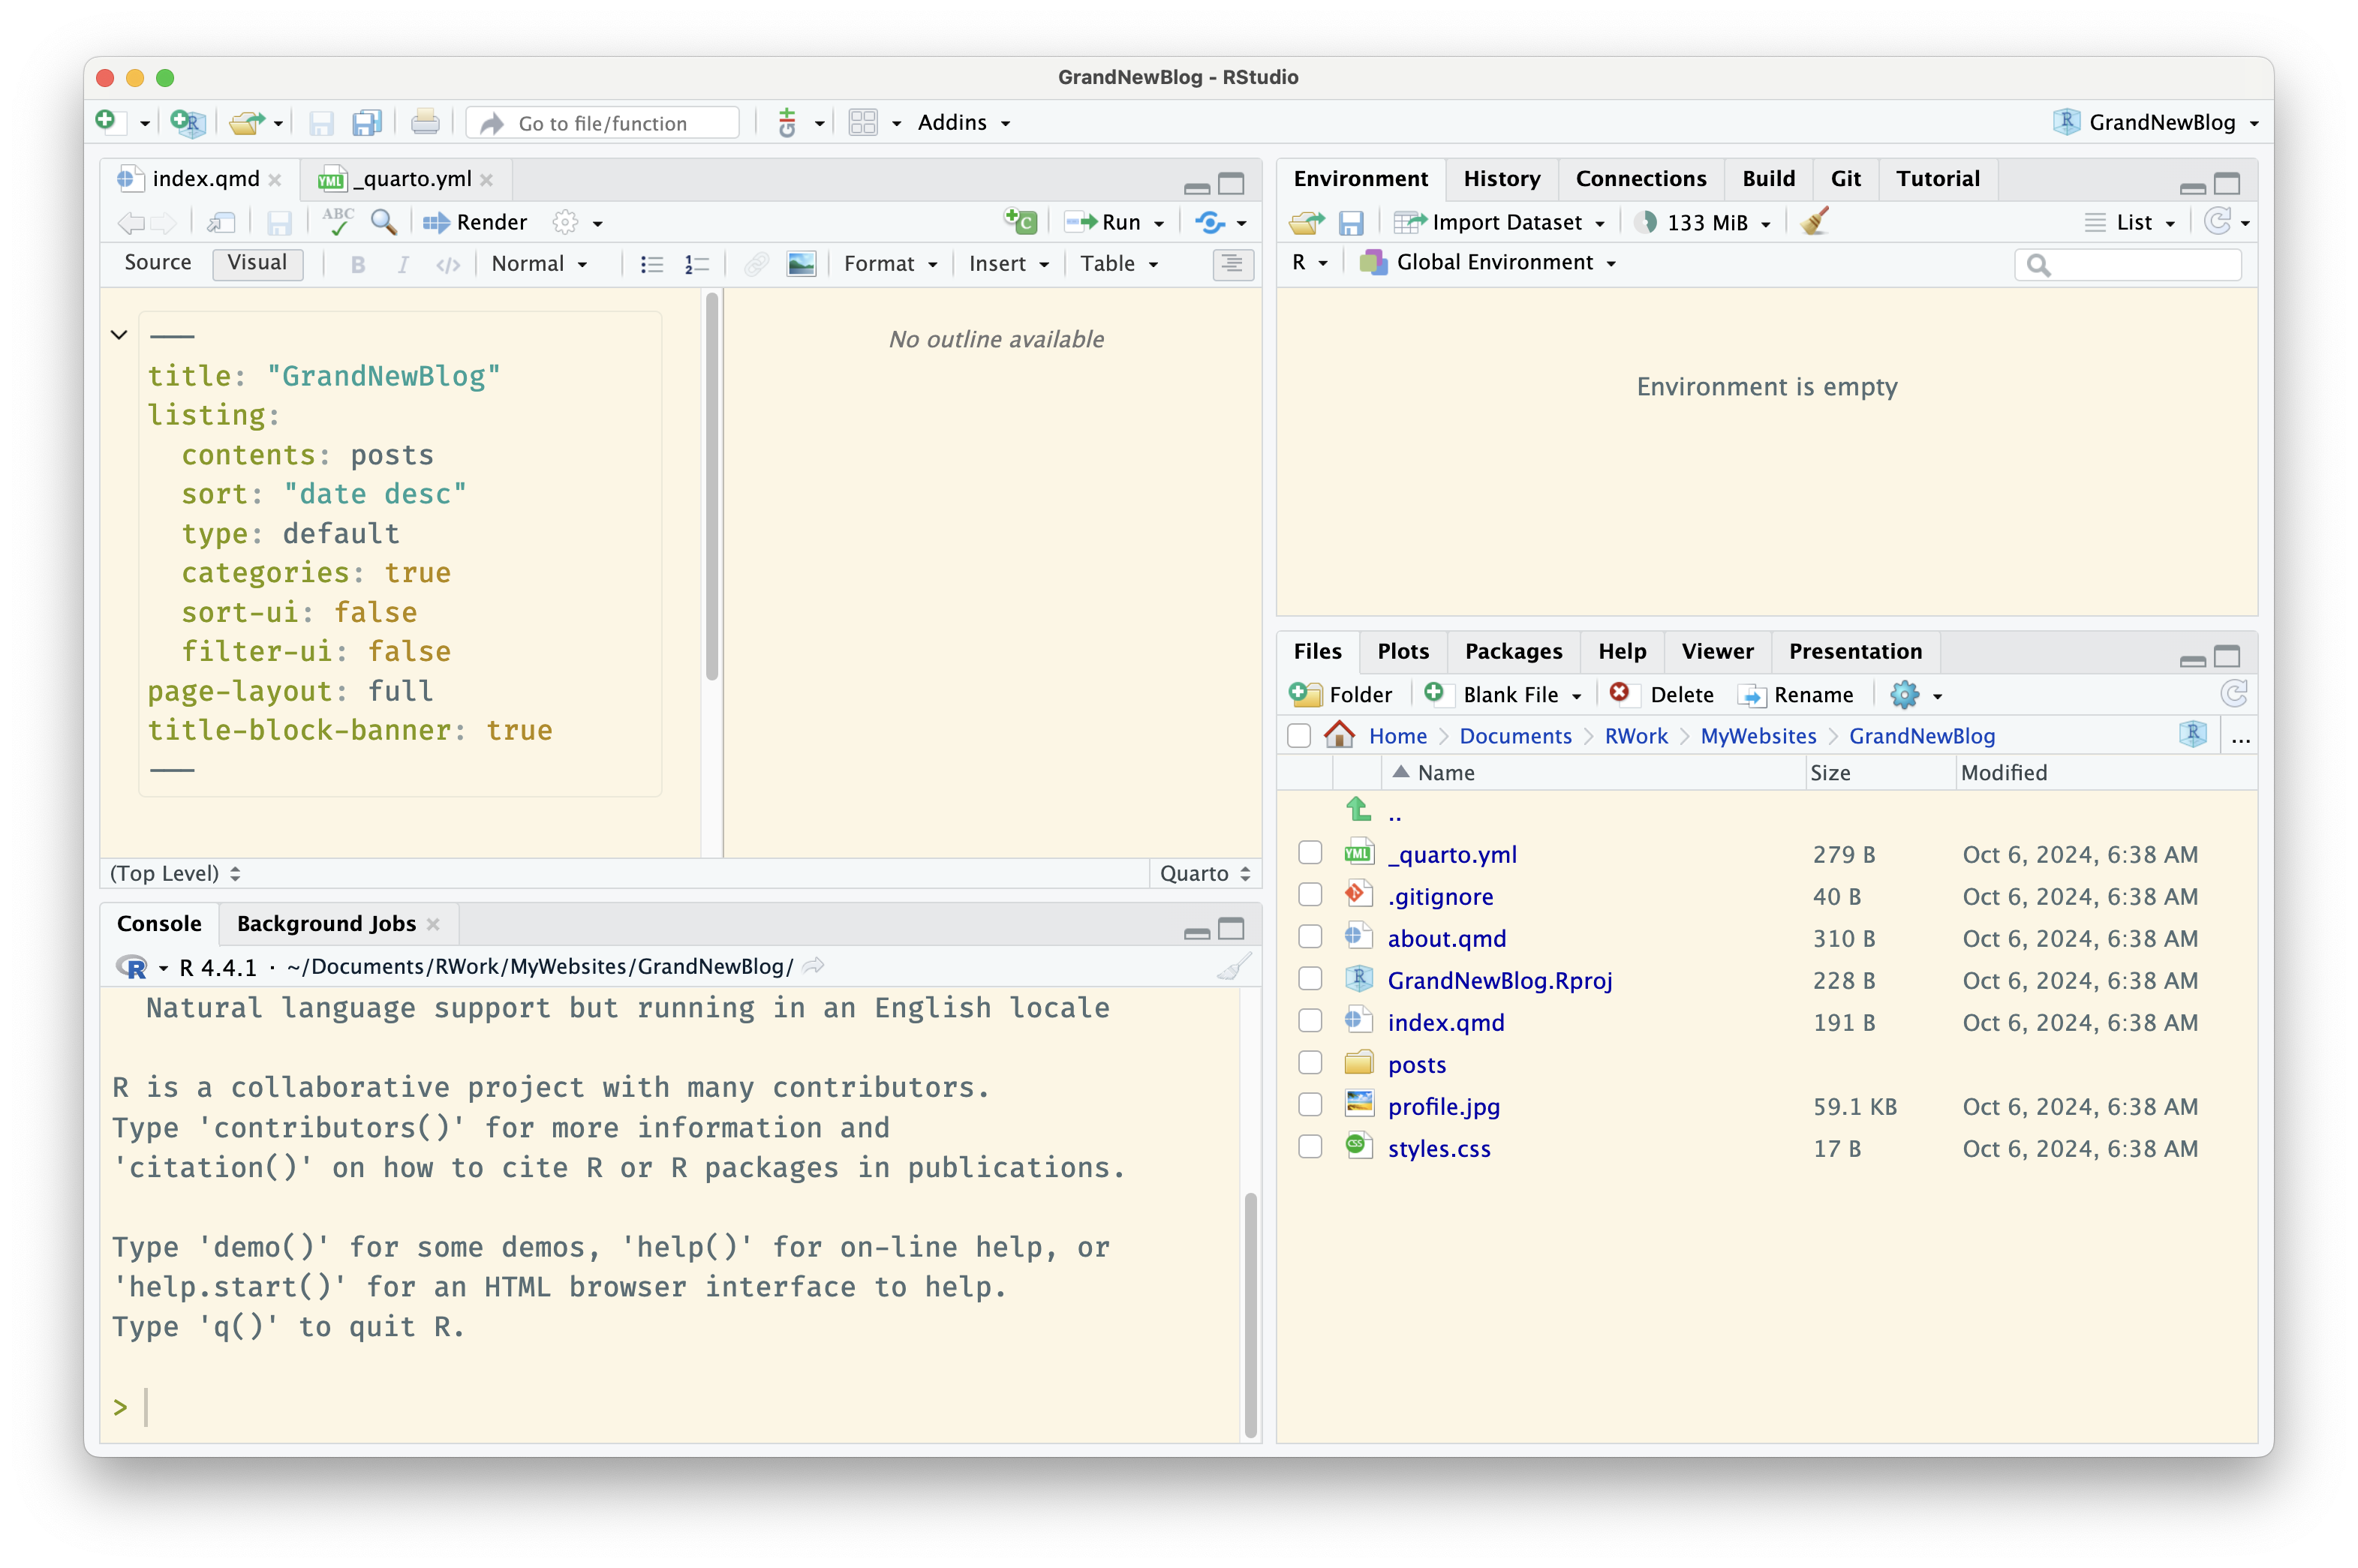Click the bulleted list icon
Screen dimensions: 2358x1568
point(652,264)
